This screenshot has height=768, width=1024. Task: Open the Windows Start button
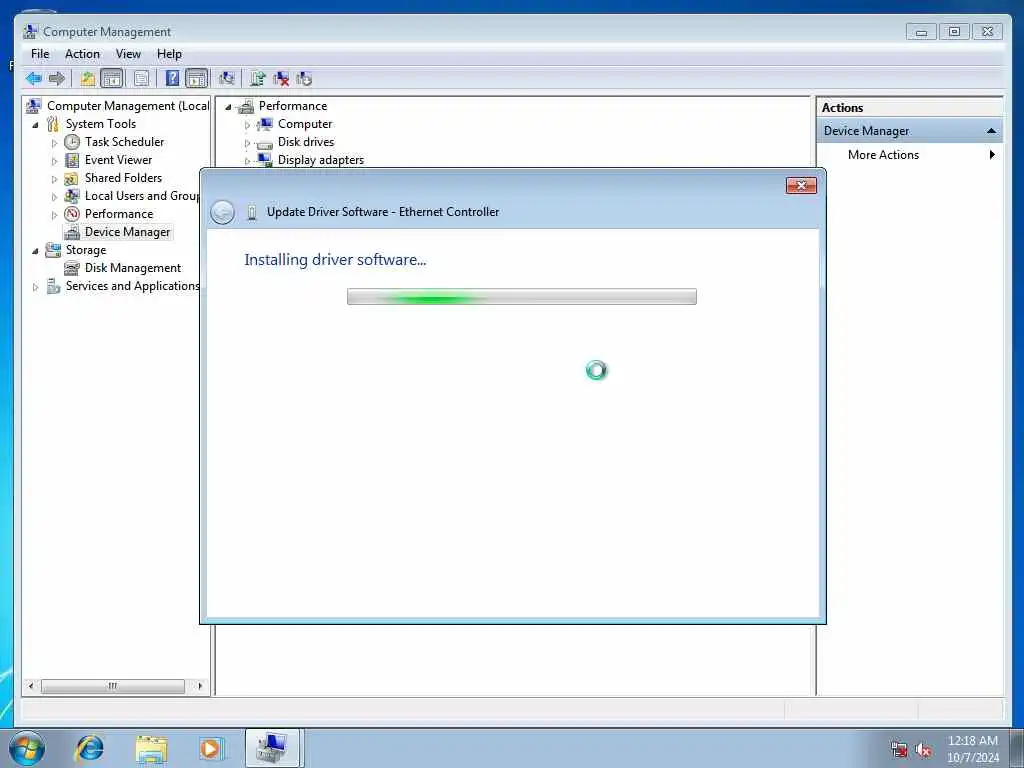(27, 748)
